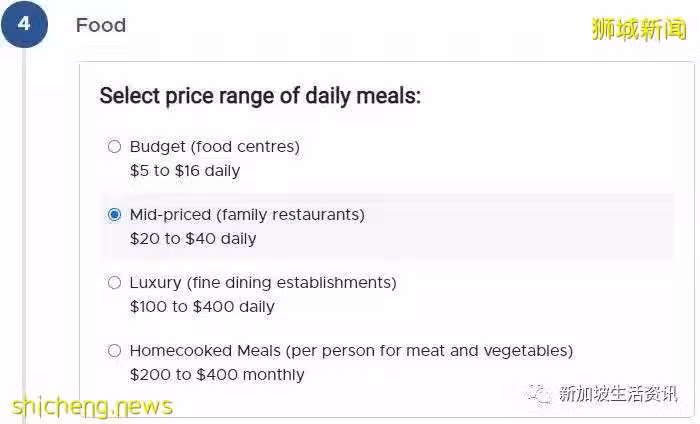The width and height of the screenshot is (700, 424).
Task: Click the yellow 狮城新闻 watermark text
Action: click(x=638, y=29)
